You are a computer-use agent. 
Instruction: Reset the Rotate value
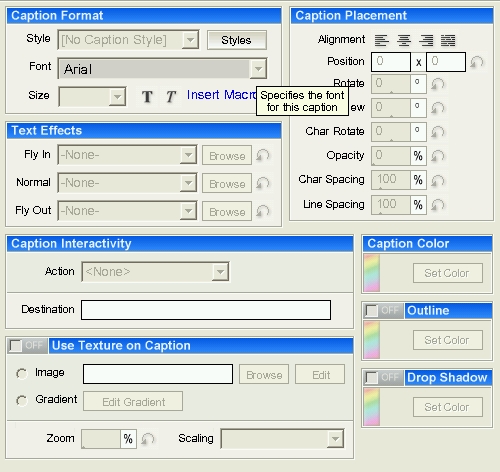[x=438, y=84]
